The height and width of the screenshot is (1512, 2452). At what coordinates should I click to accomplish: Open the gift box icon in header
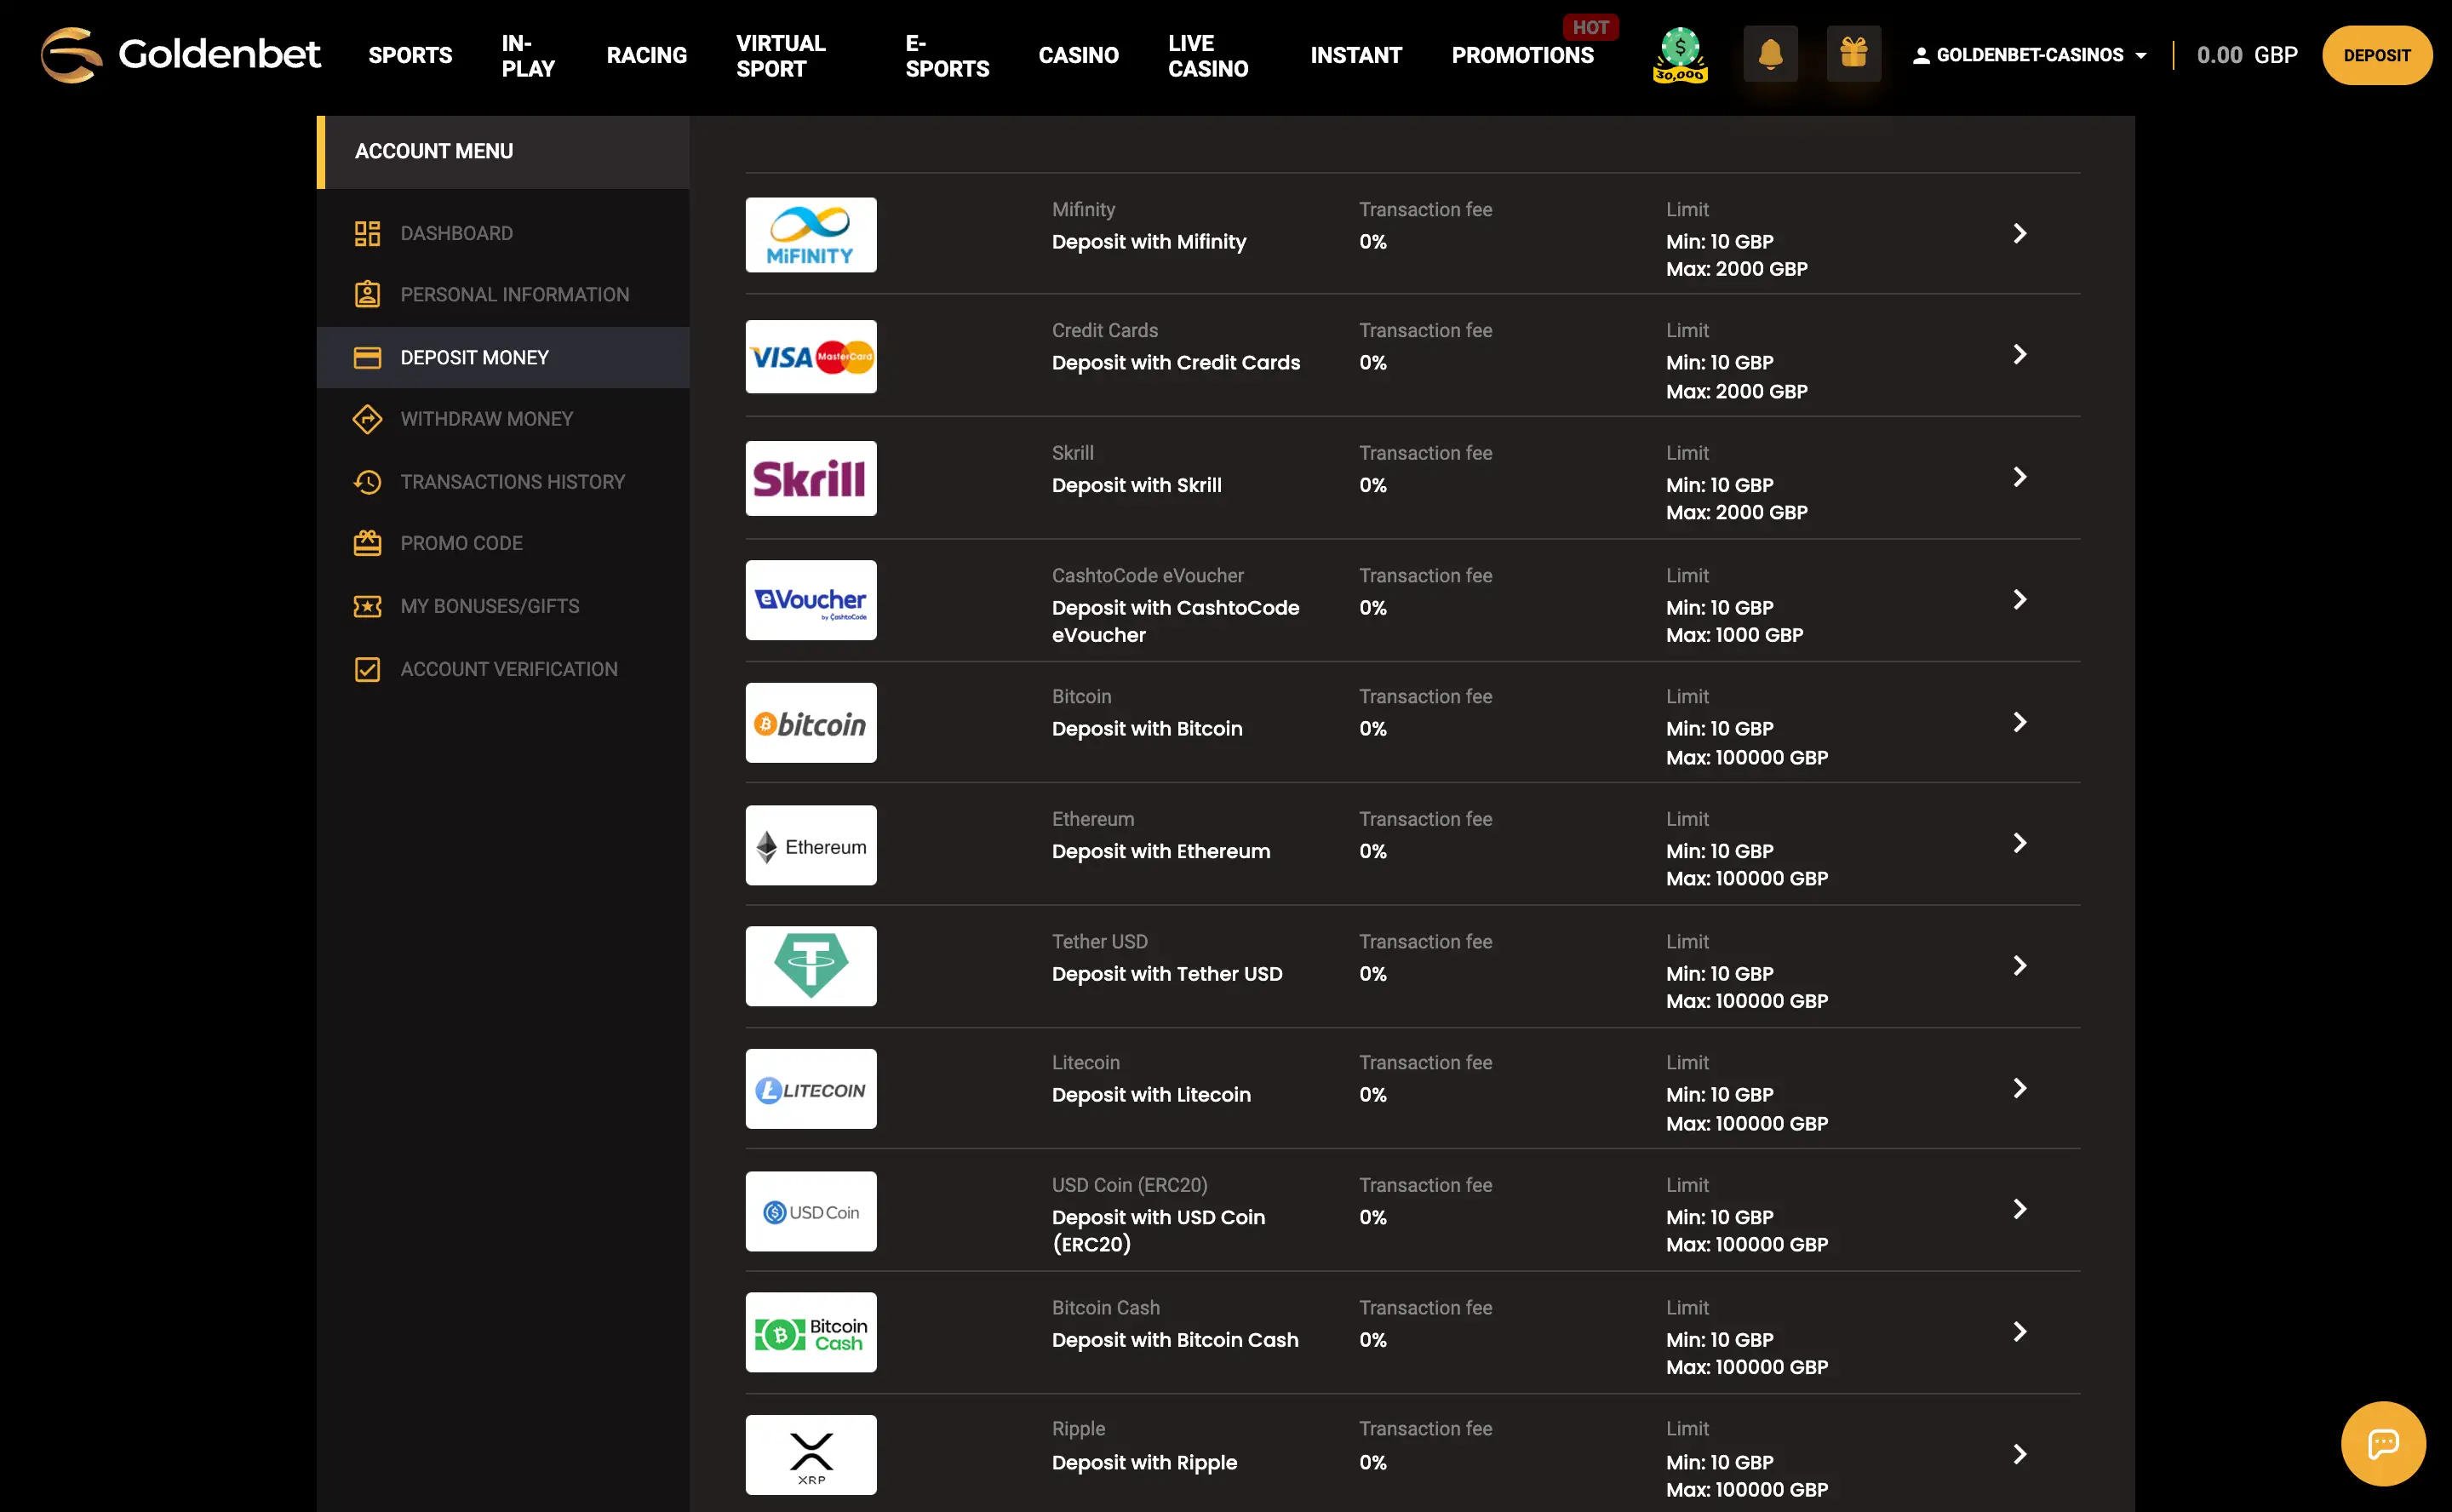point(1853,54)
